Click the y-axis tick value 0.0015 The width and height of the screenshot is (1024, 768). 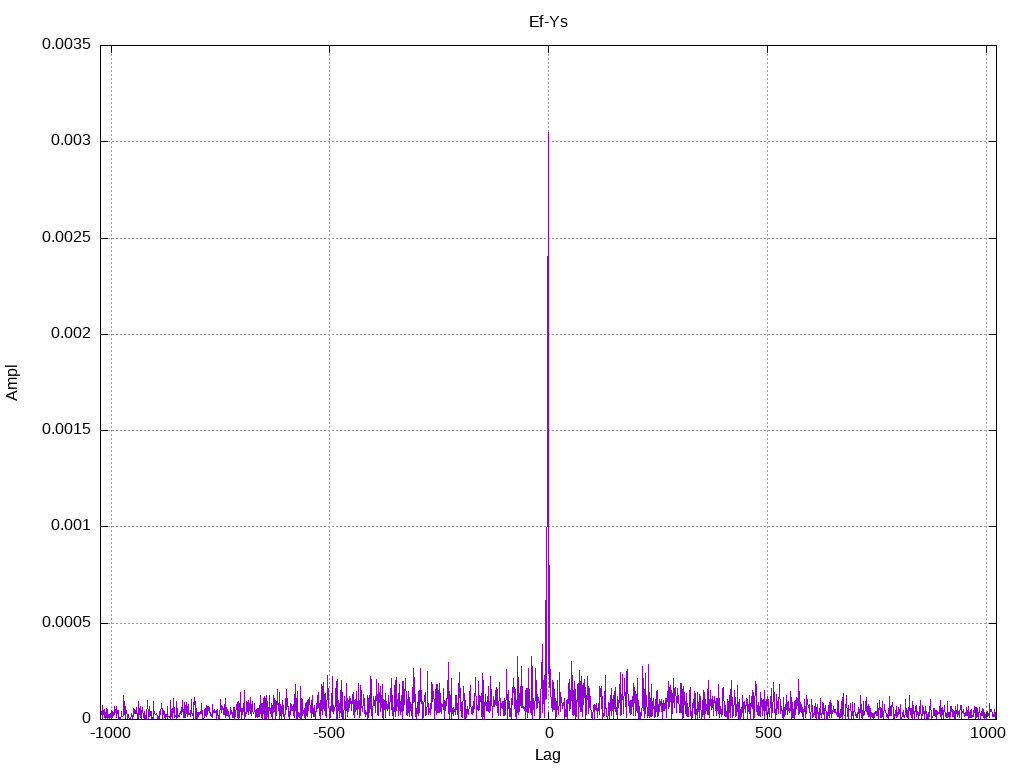tap(67, 429)
